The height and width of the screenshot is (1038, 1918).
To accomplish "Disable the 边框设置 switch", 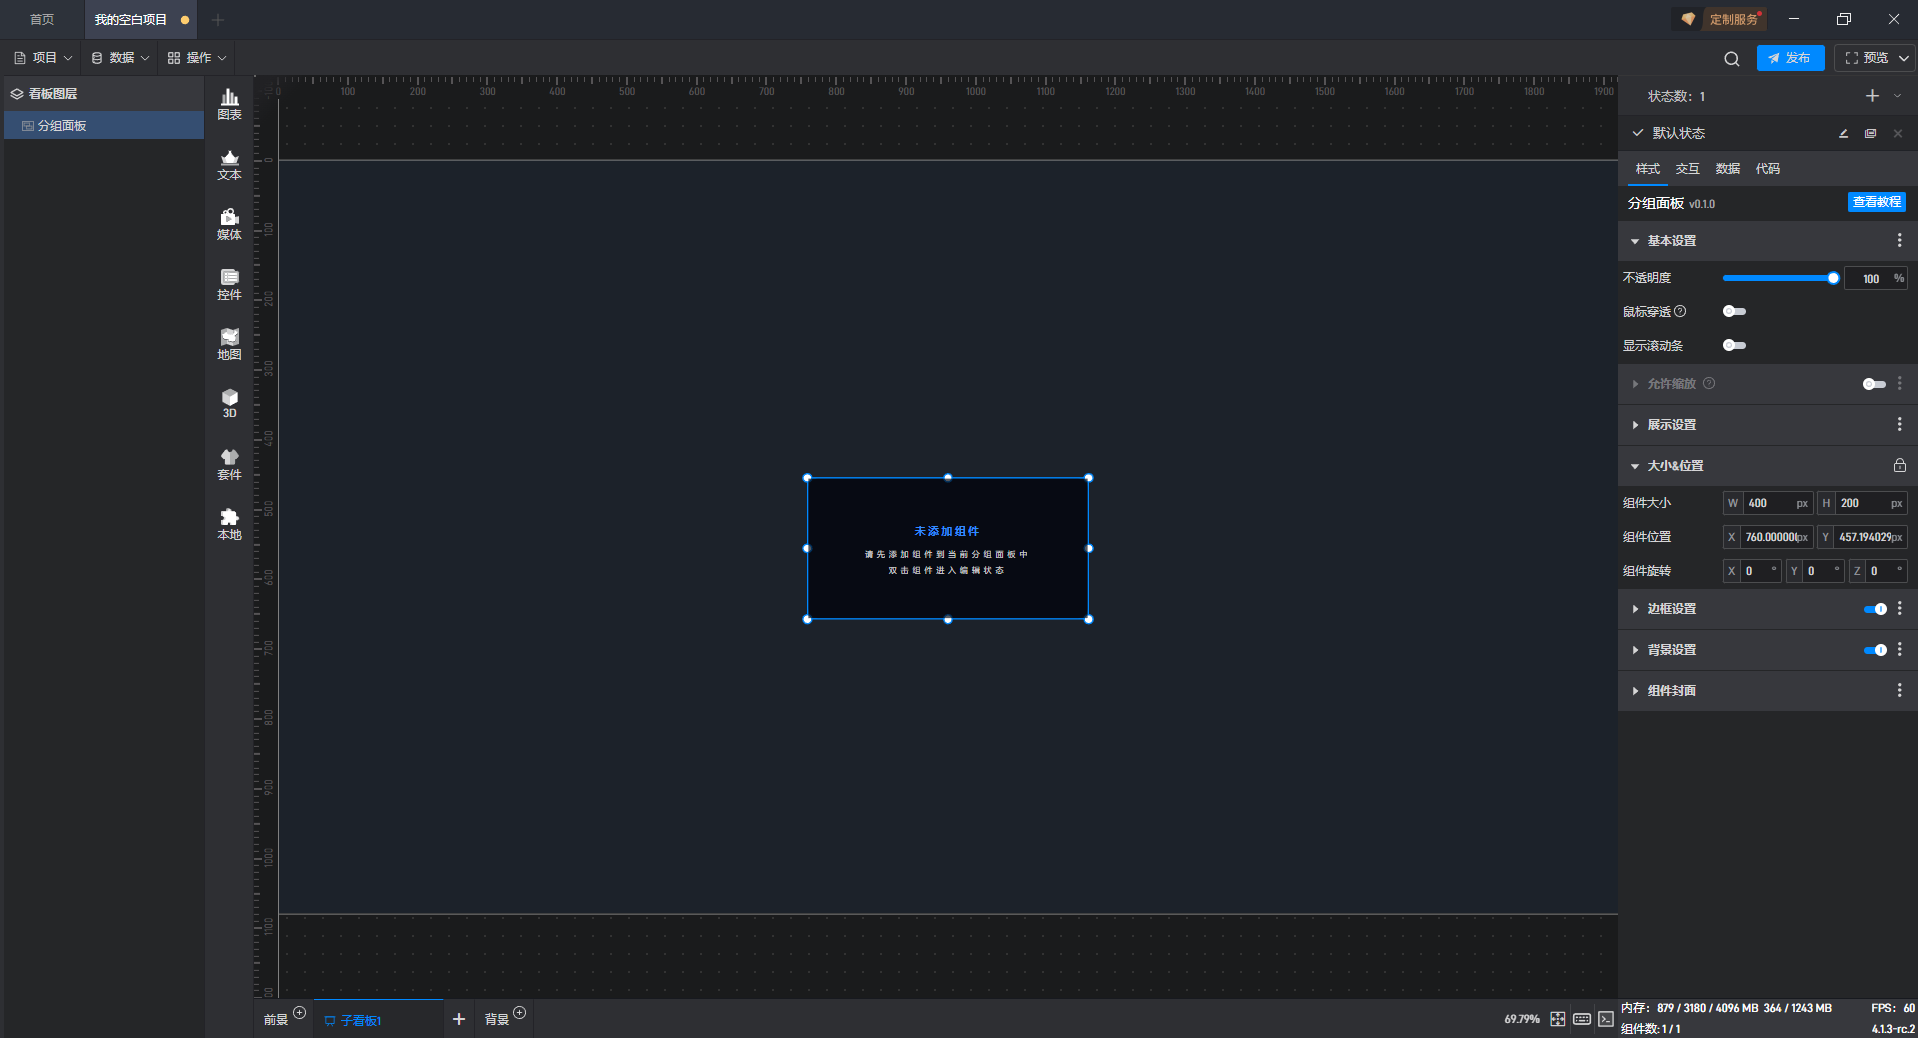I will pos(1875,609).
